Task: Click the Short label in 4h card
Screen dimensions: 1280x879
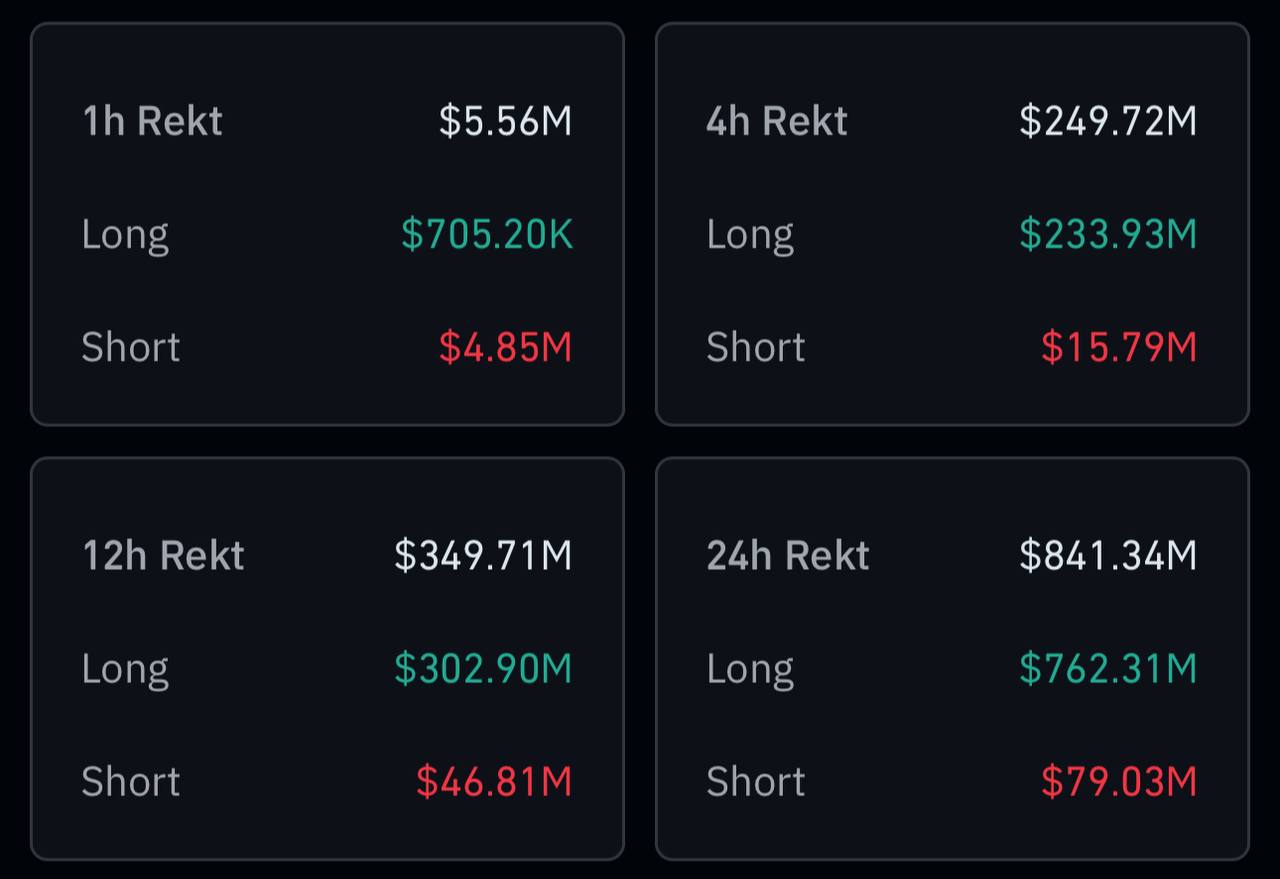Action: (755, 347)
